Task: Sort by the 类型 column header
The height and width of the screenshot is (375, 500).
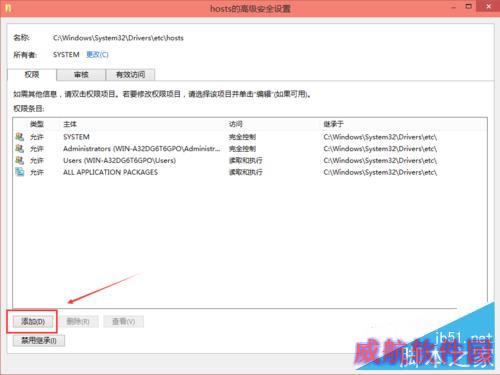Action: point(37,124)
